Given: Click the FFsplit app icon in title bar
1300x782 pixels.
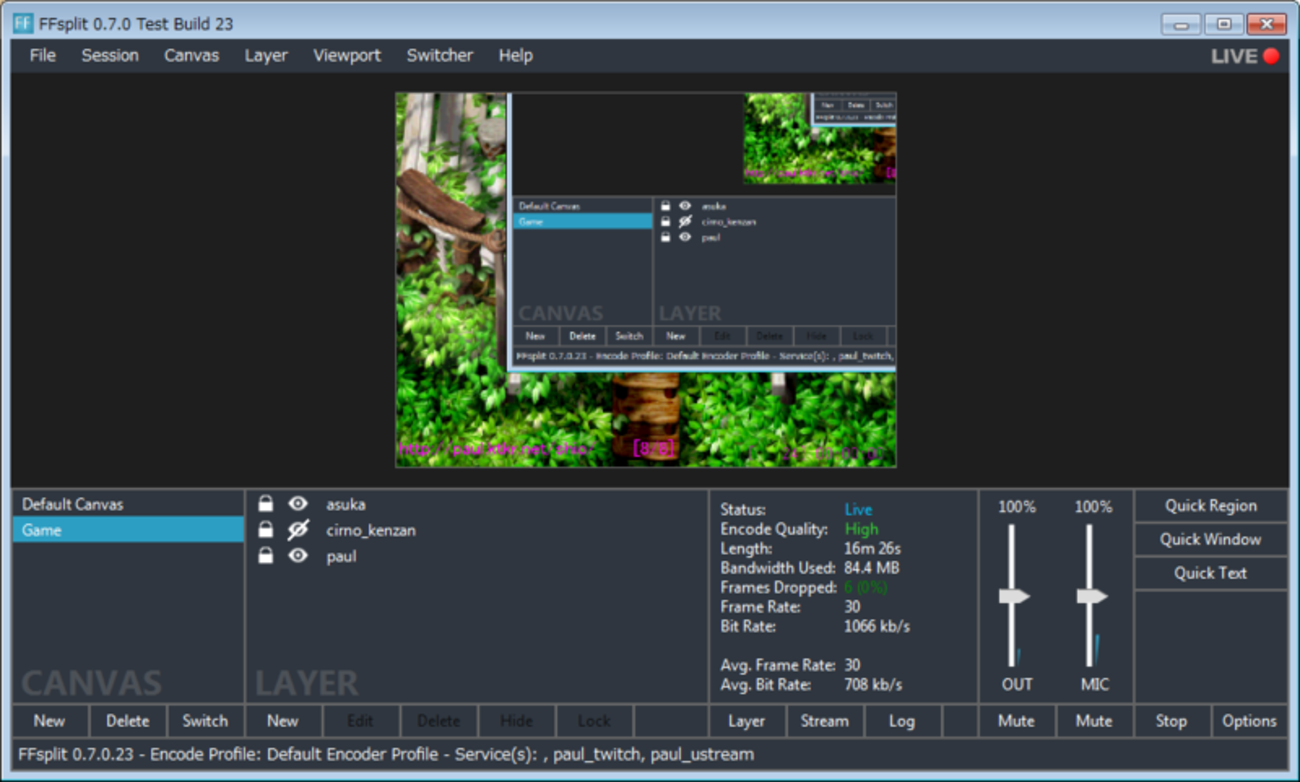Looking at the screenshot, I should click(23, 23).
